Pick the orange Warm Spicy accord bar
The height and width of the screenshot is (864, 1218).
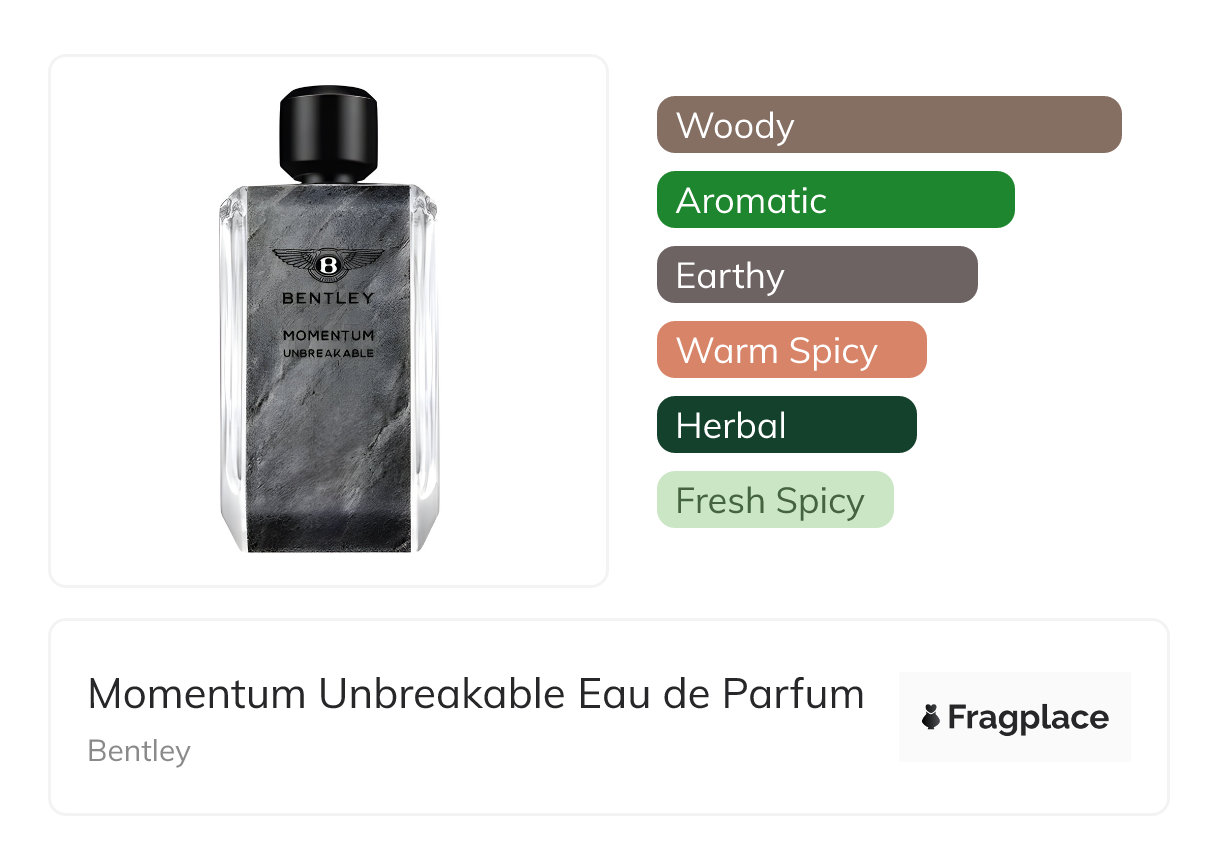point(792,350)
